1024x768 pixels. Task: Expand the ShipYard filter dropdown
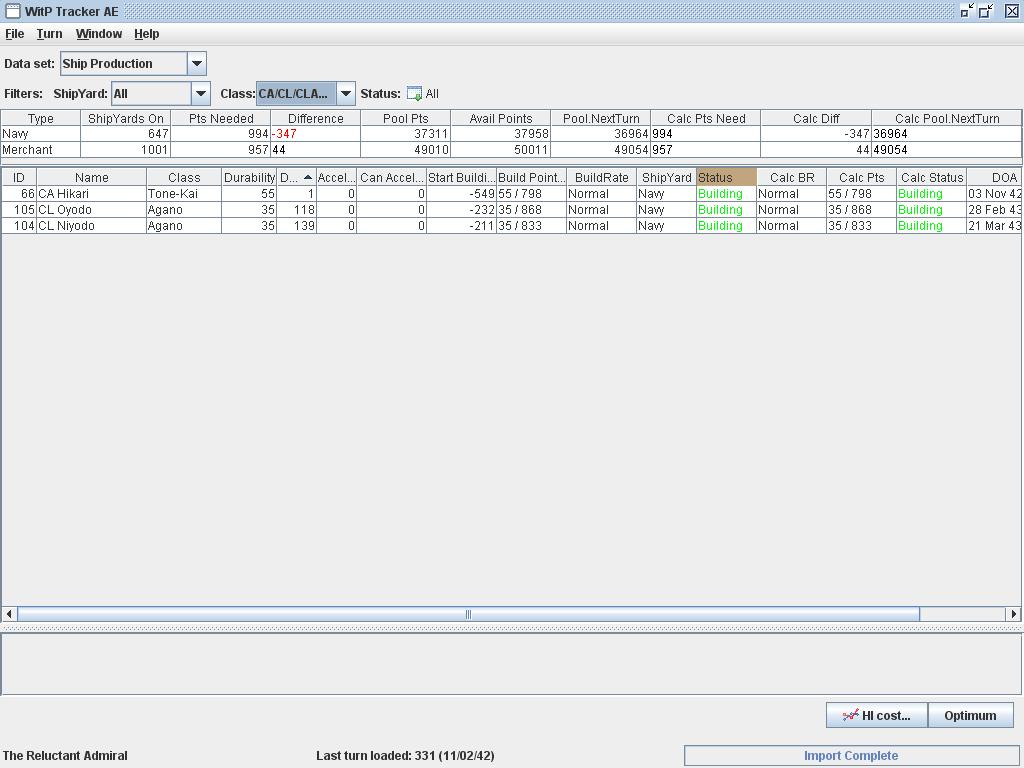click(x=201, y=93)
